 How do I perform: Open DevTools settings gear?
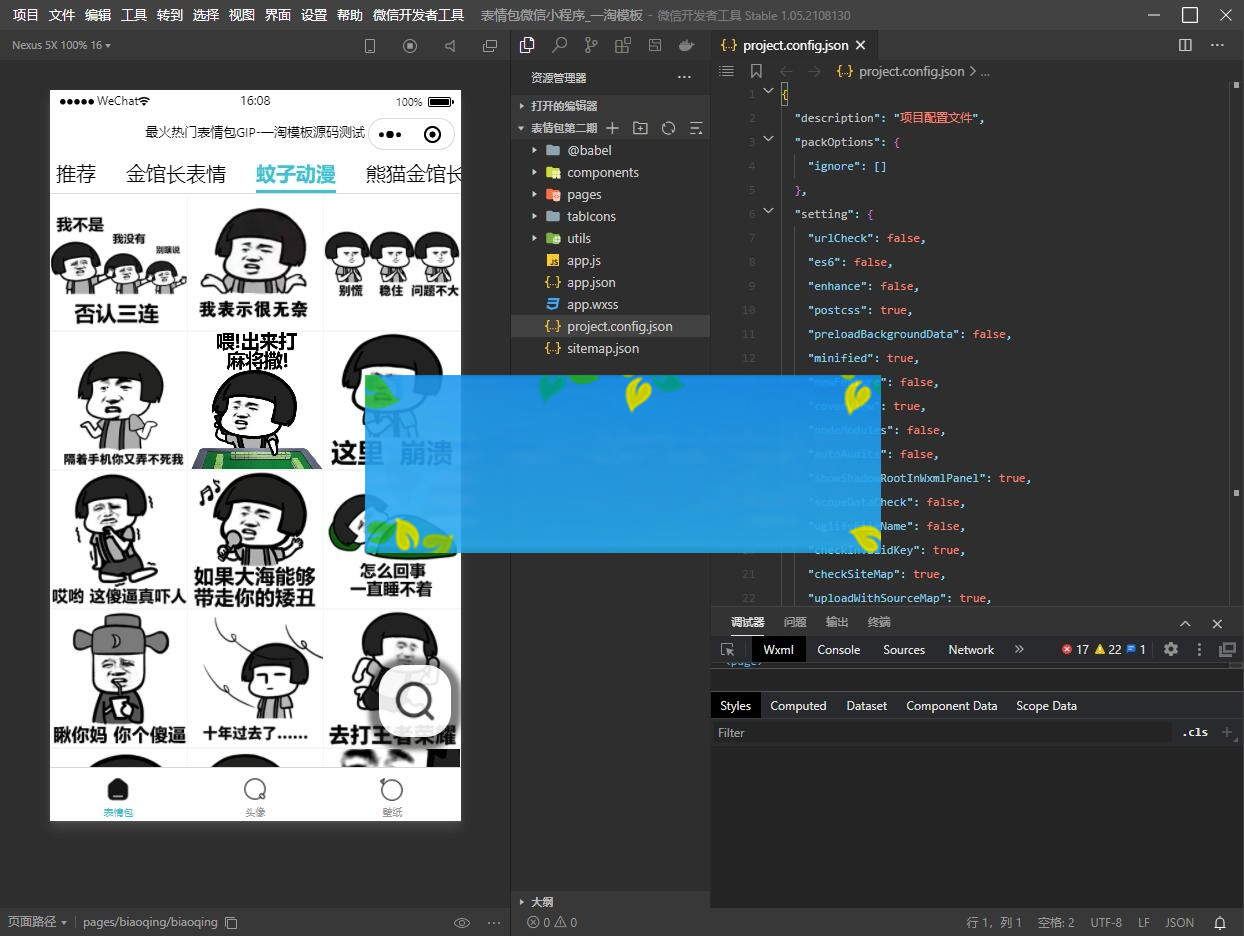[1171, 649]
